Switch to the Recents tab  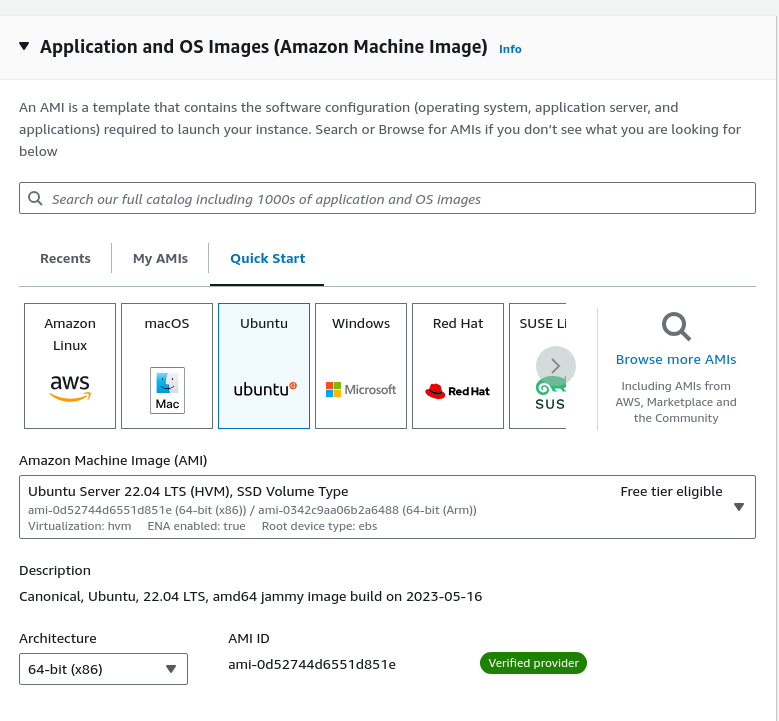66,258
